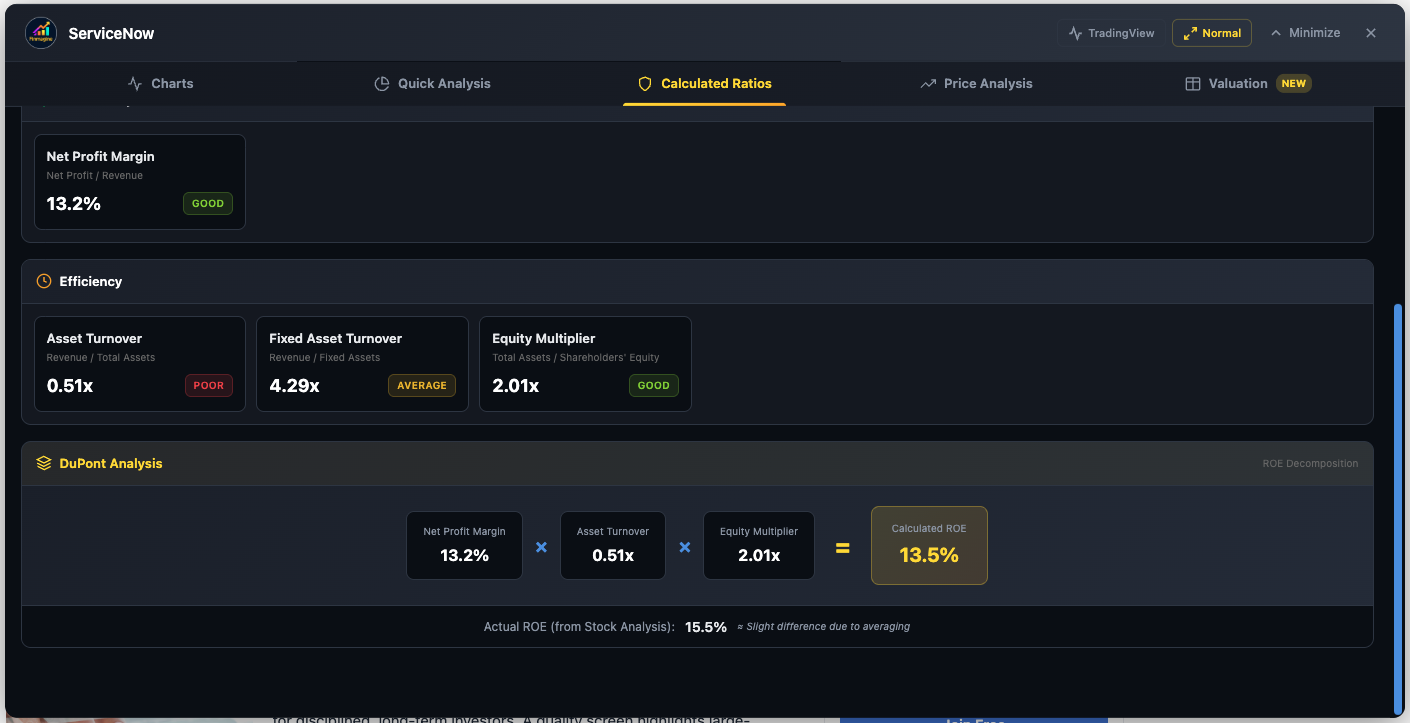Screen dimensions: 1410x723
Task: Select the Fixed Asset Turnover card
Action: [362, 364]
